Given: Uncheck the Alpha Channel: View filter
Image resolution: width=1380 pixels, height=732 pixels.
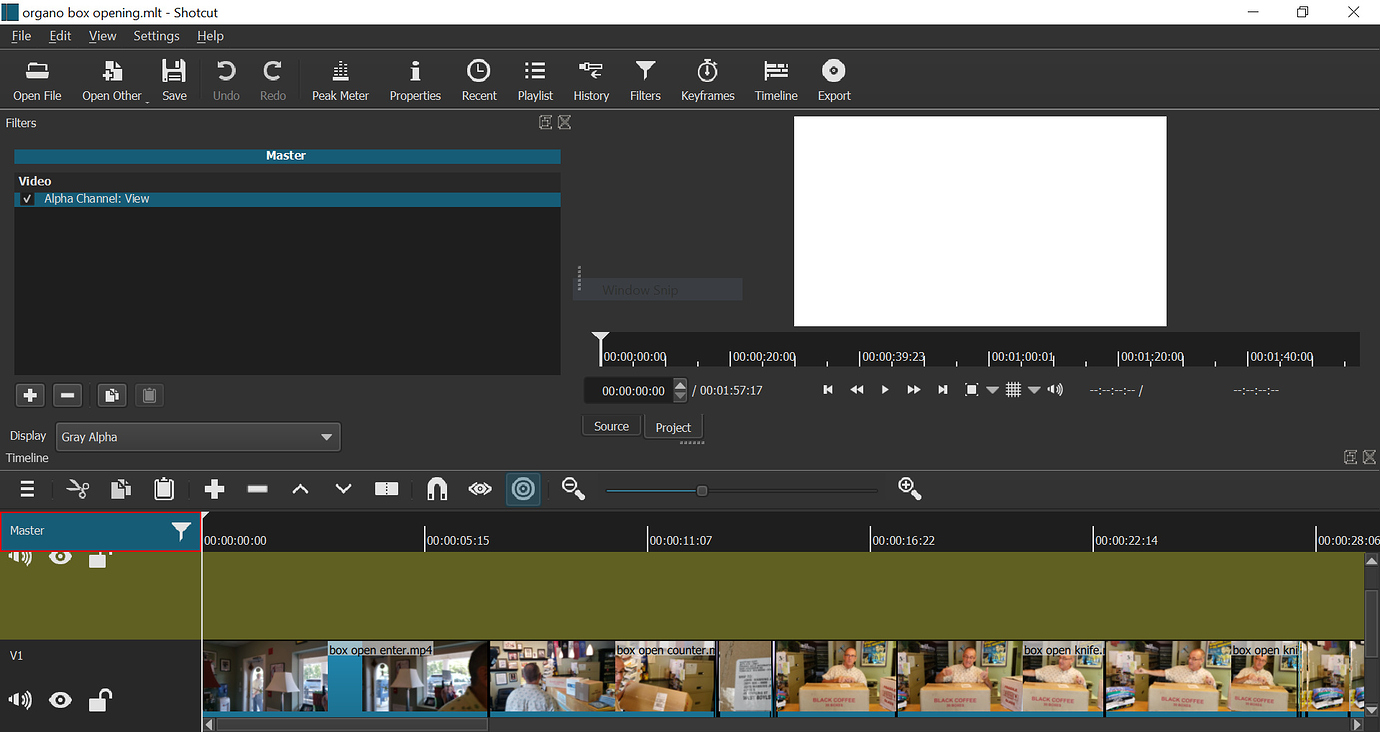Looking at the screenshot, I should [x=27, y=199].
